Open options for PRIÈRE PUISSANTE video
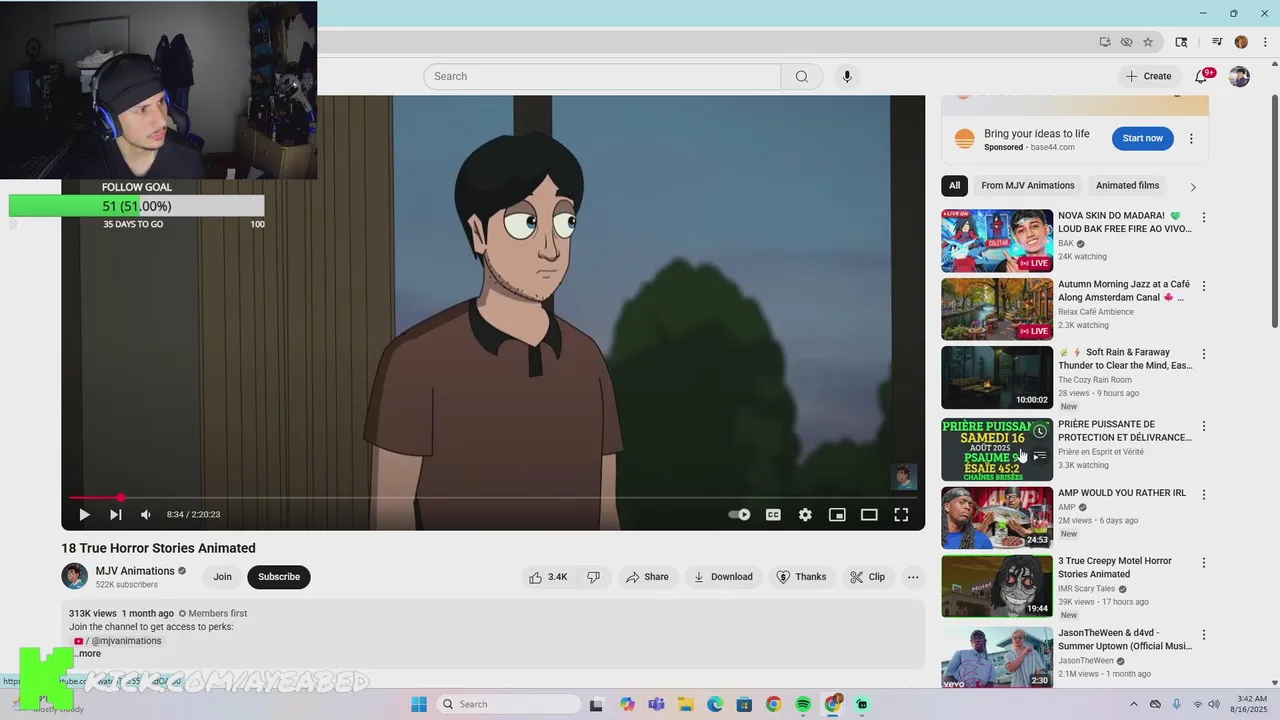Viewport: 1280px width, 720px height. [x=1204, y=426]
